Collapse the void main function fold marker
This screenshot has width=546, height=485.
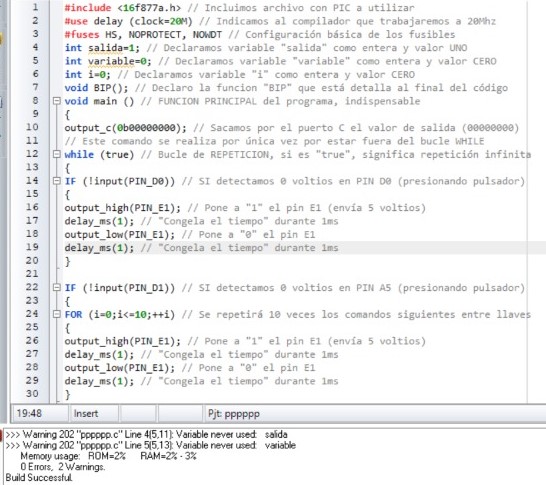(x=56, y=101)
